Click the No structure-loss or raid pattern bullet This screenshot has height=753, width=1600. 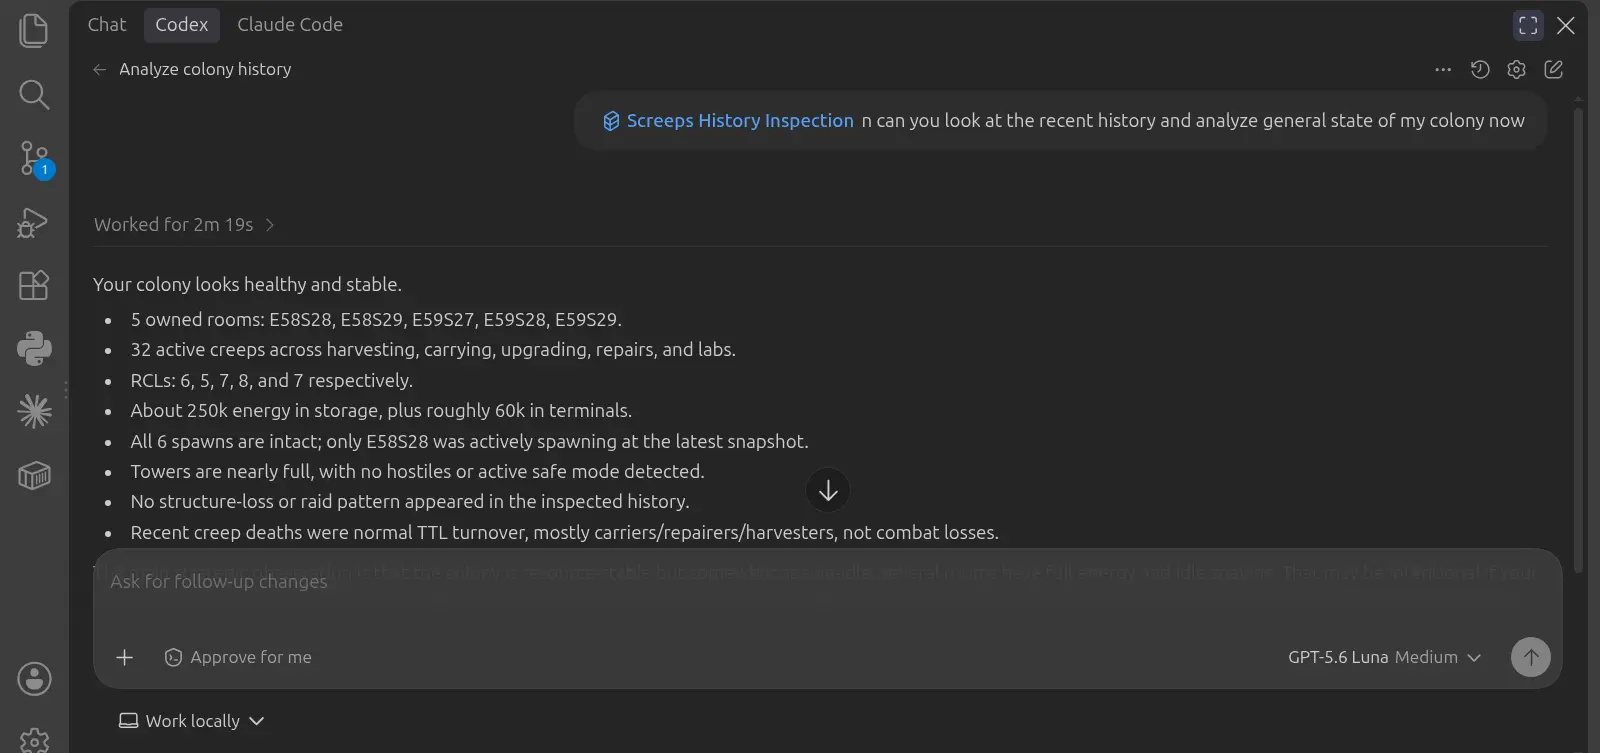point(410,502)
